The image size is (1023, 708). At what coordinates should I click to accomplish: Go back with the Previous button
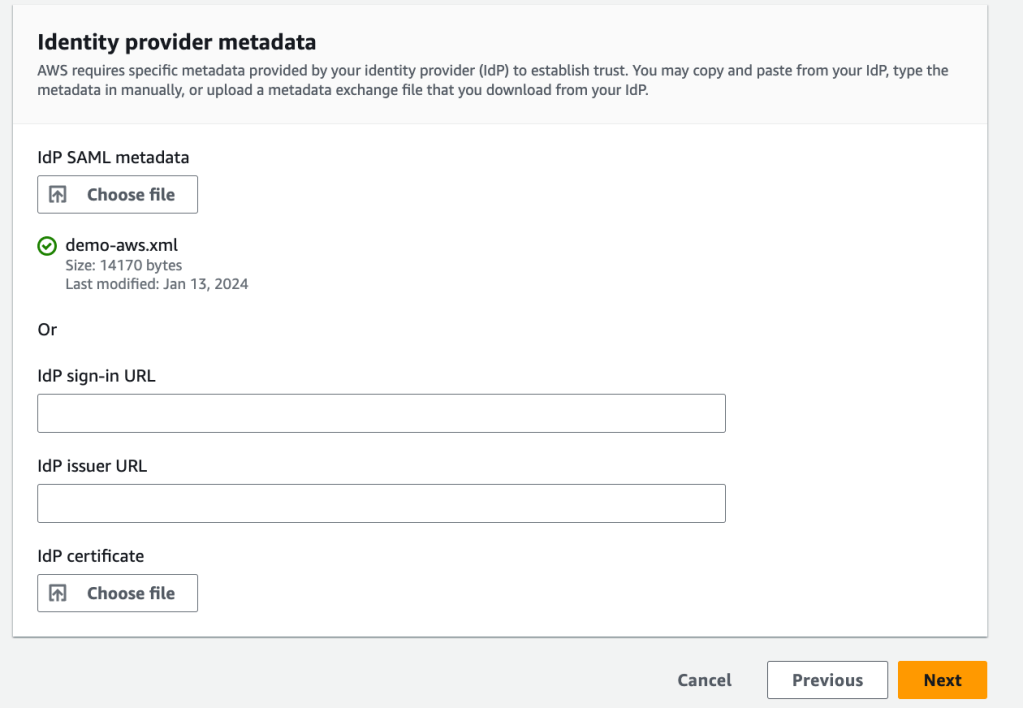tap(827, 680)
